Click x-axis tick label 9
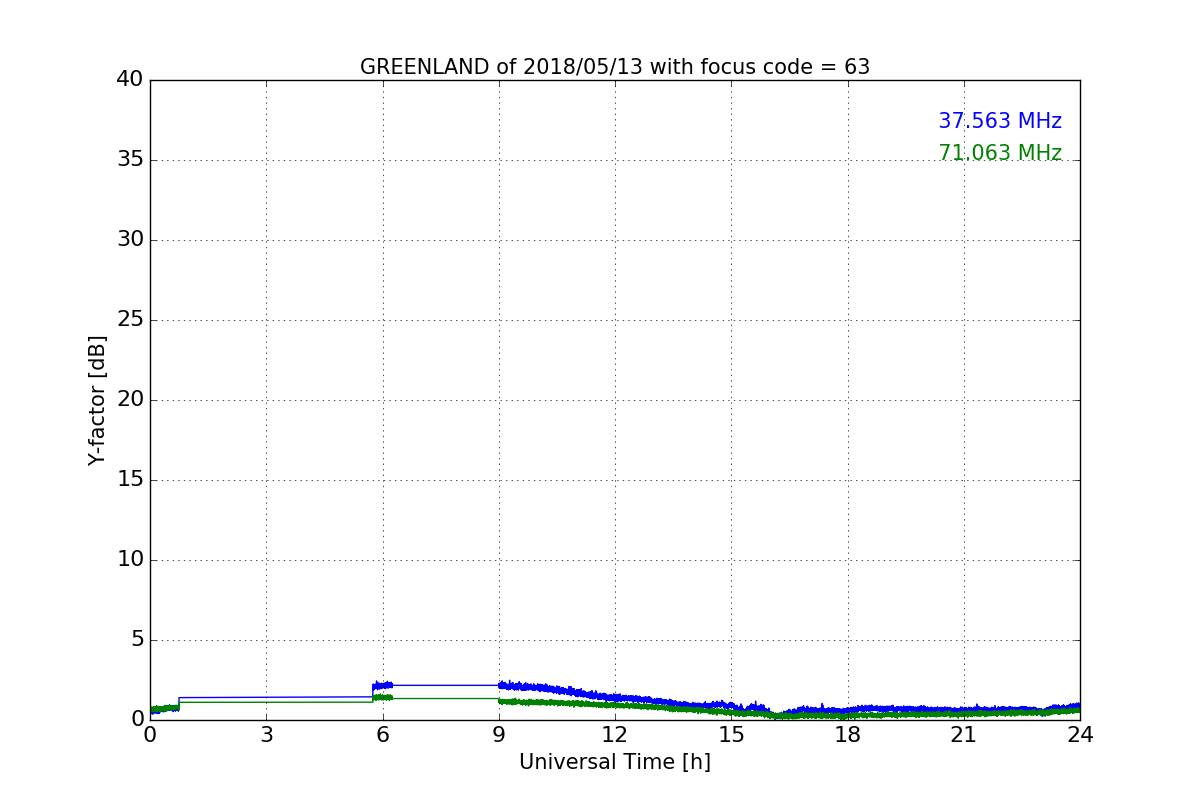The width and height of the screenshot is (1200, 800). (x=499, y=735)
